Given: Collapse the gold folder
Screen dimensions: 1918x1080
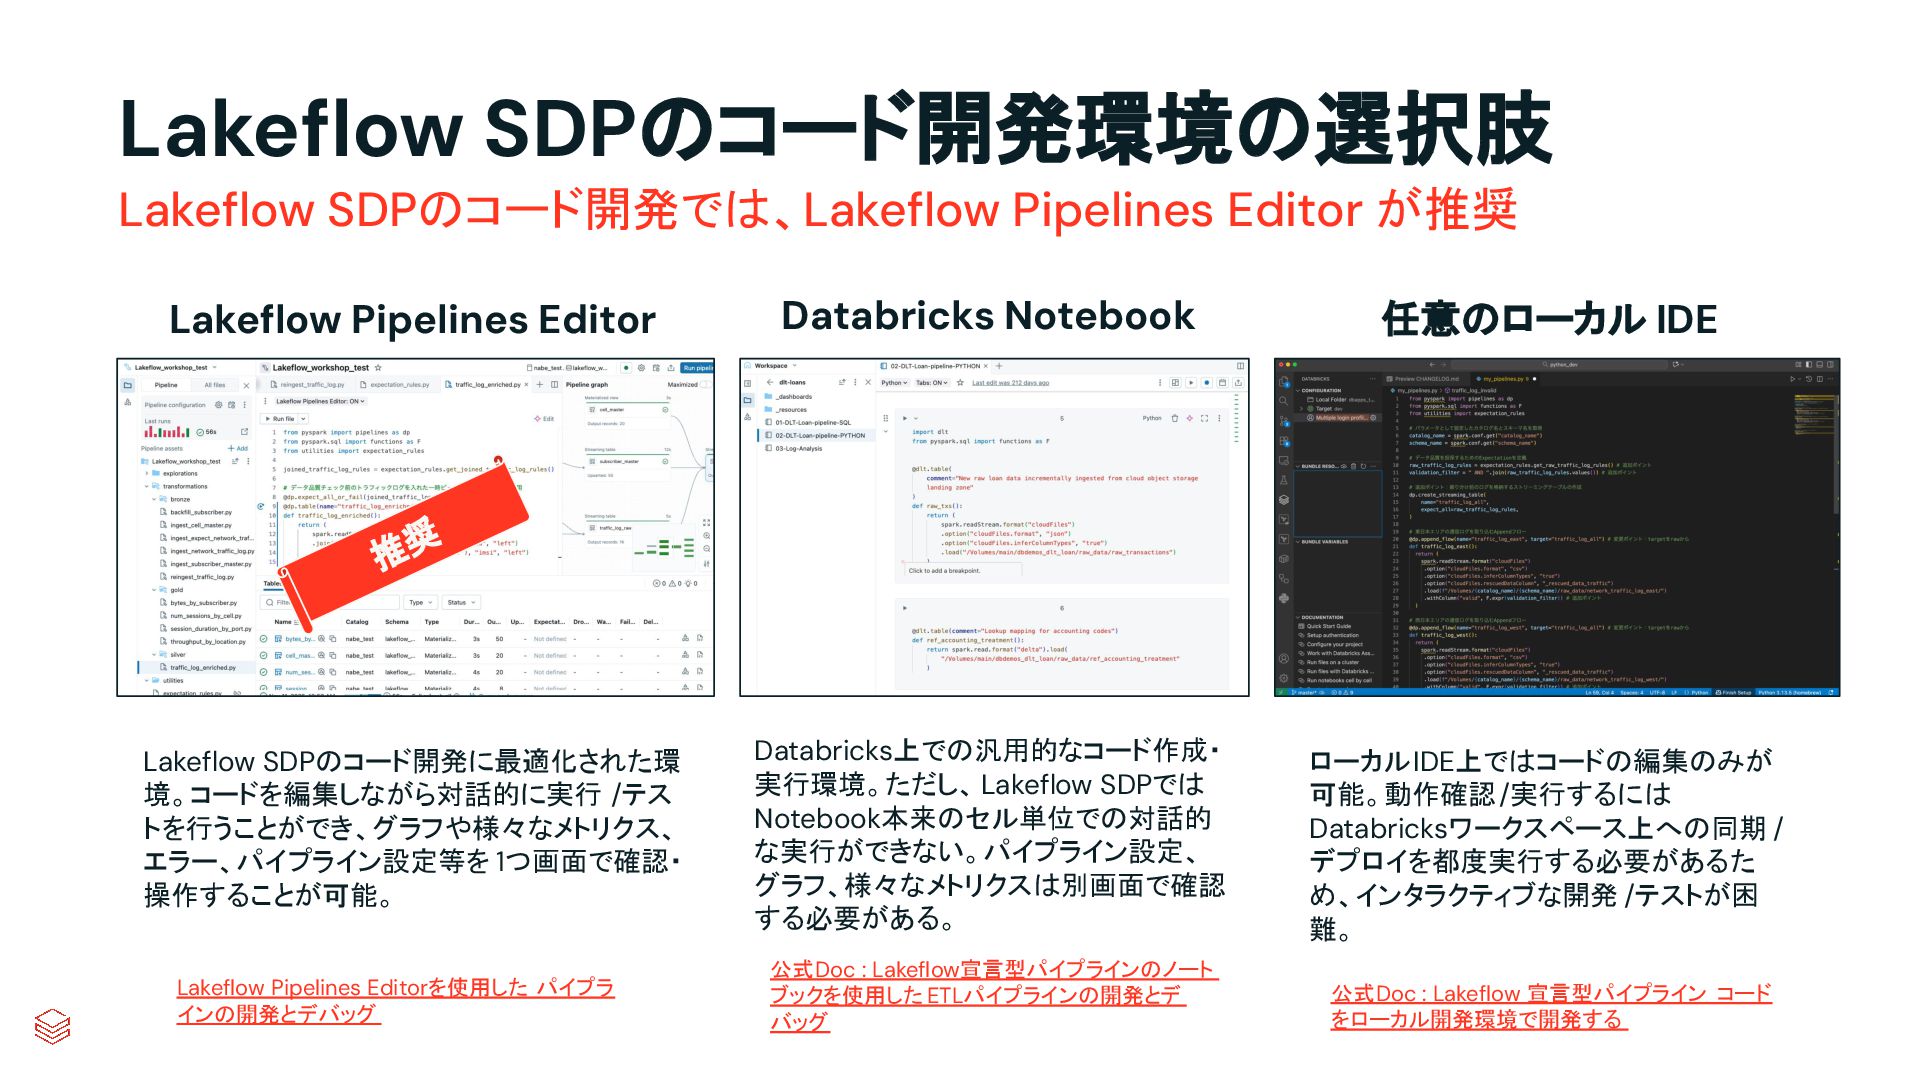Looking at the screenshot, I should [154, 590].
